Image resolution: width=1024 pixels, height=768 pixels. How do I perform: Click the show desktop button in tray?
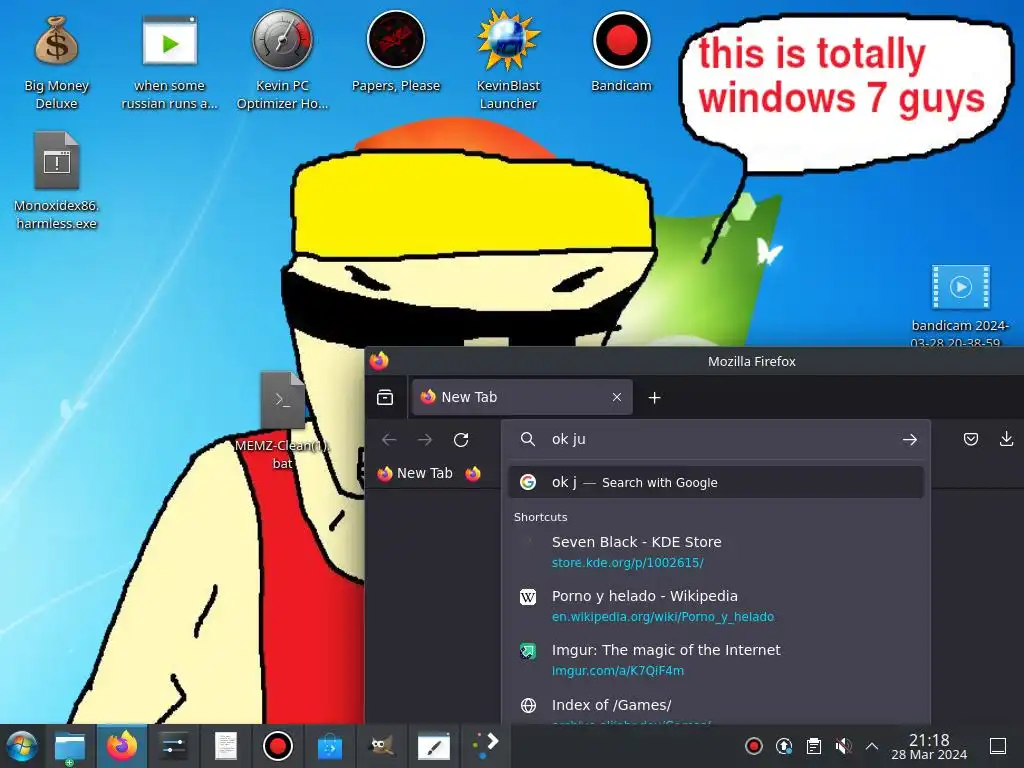click(x=998, y=746)
